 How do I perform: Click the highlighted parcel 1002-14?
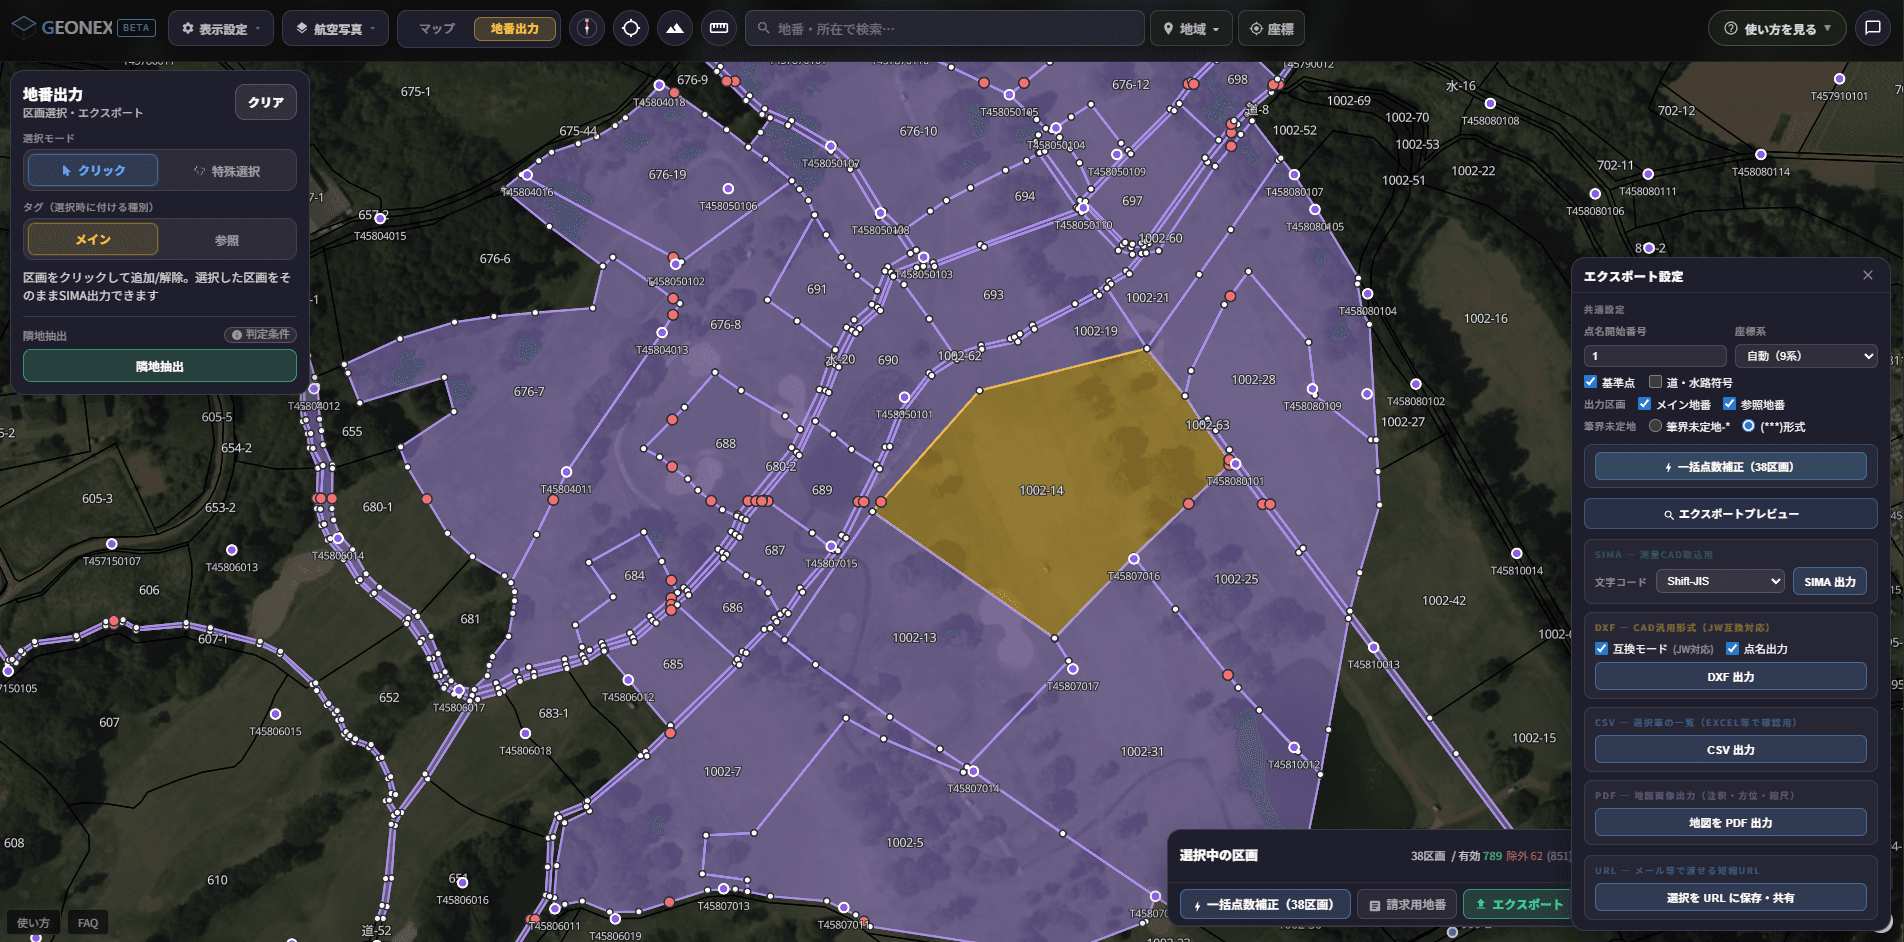(1042, 491)
